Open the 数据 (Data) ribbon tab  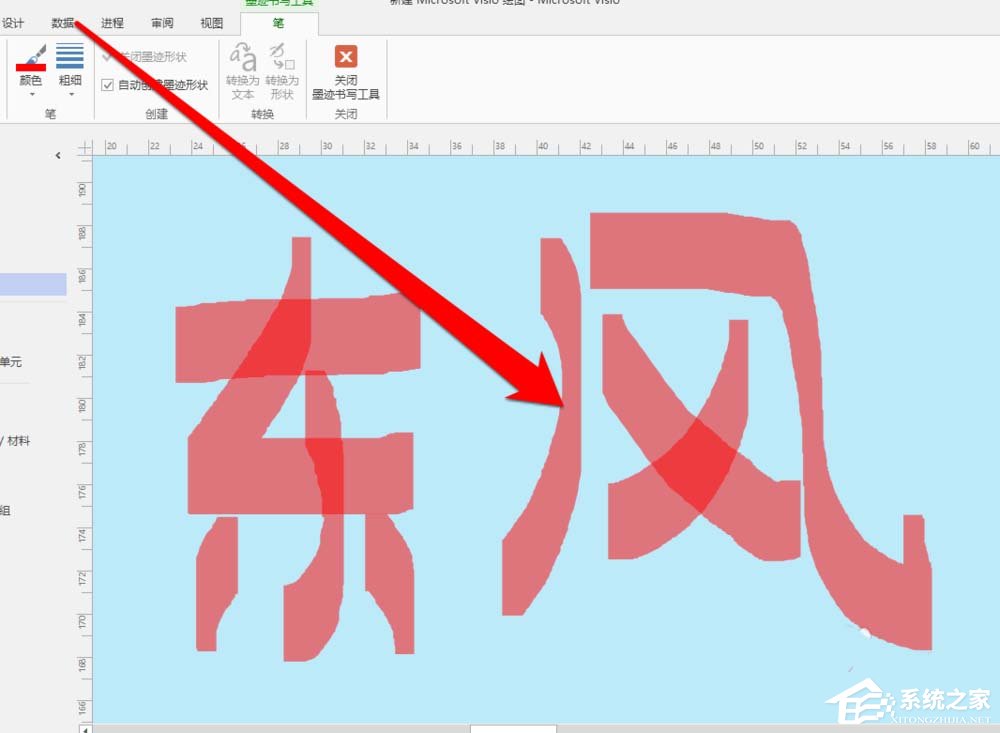tap(62, 23)
